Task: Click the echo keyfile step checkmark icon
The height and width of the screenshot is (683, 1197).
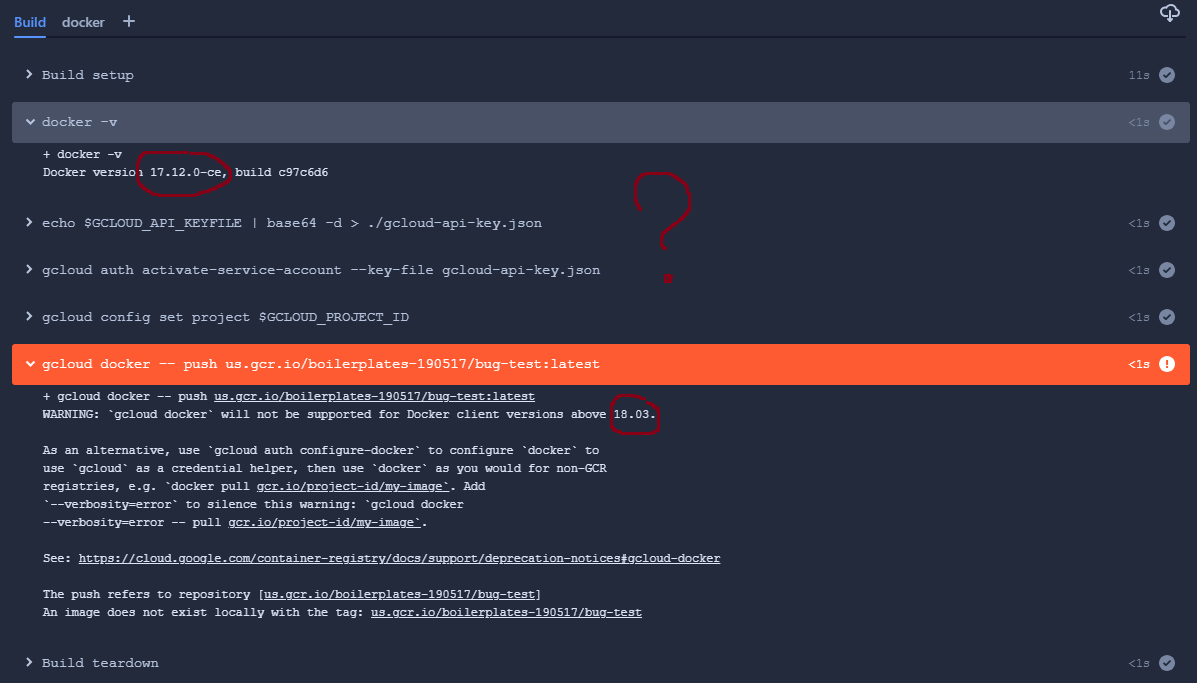Action: (x=1166, y=223)
